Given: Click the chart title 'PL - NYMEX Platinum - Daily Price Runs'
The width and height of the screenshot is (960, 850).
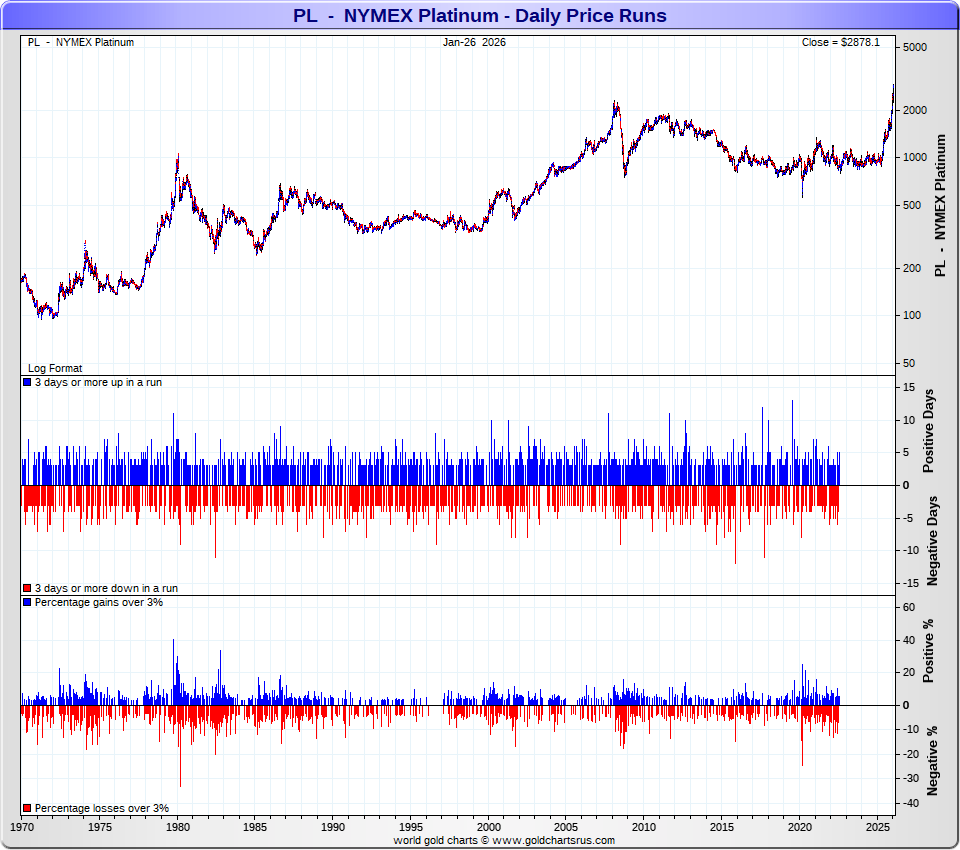Looking at the screenshot, I should click(479, 15).
